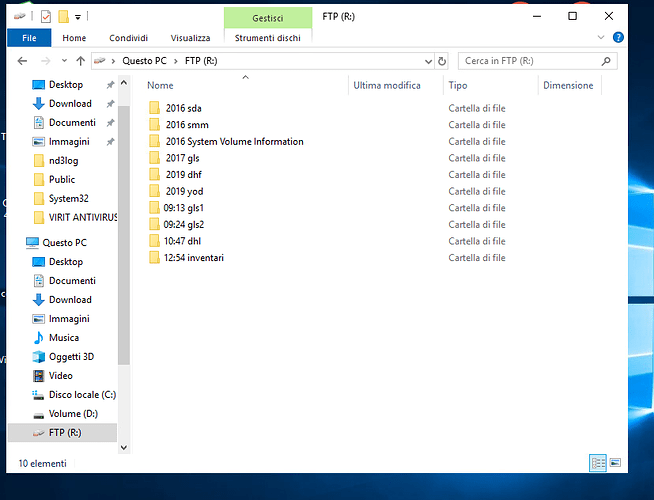Open Desktop under Questo PC
The image size is (654, 500).
click(66, 262)
